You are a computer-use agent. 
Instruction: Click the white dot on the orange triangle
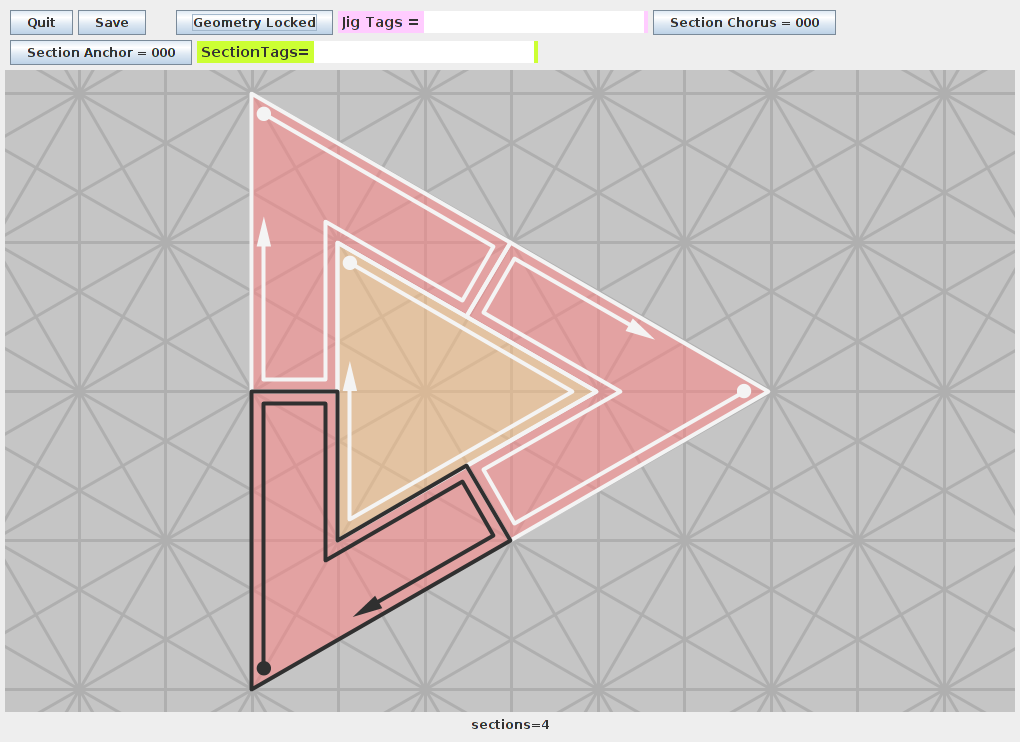click(350, 263)
